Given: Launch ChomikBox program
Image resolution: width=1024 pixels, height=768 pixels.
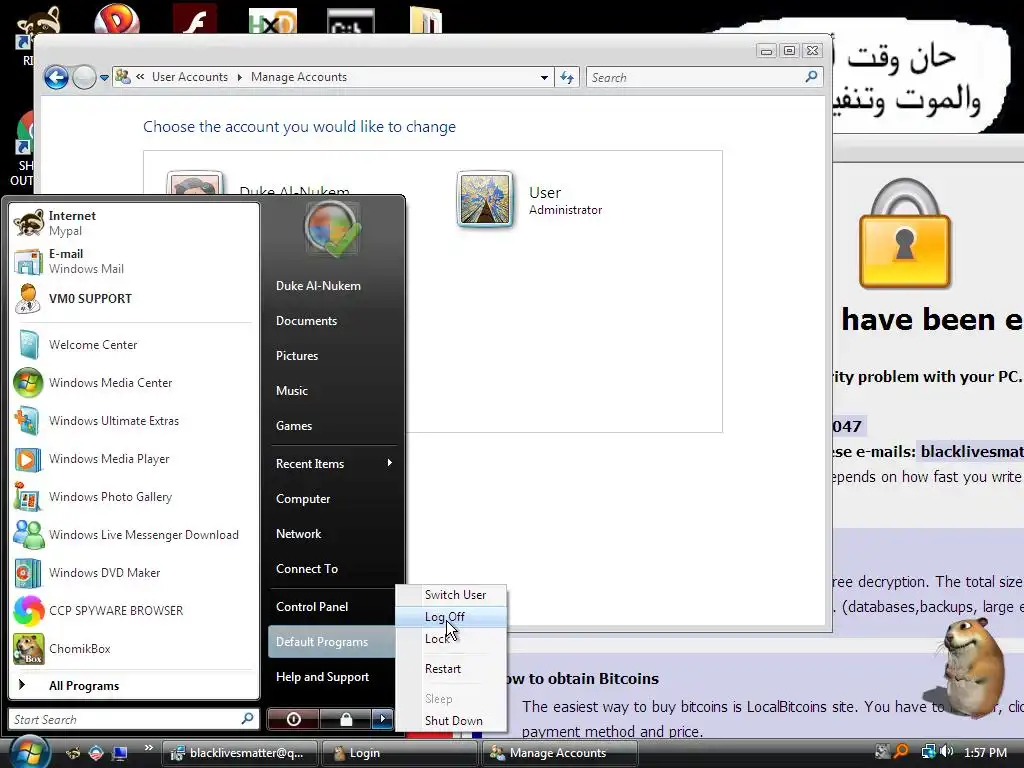Looking at the screenshot, I should (x=134, y=648).
